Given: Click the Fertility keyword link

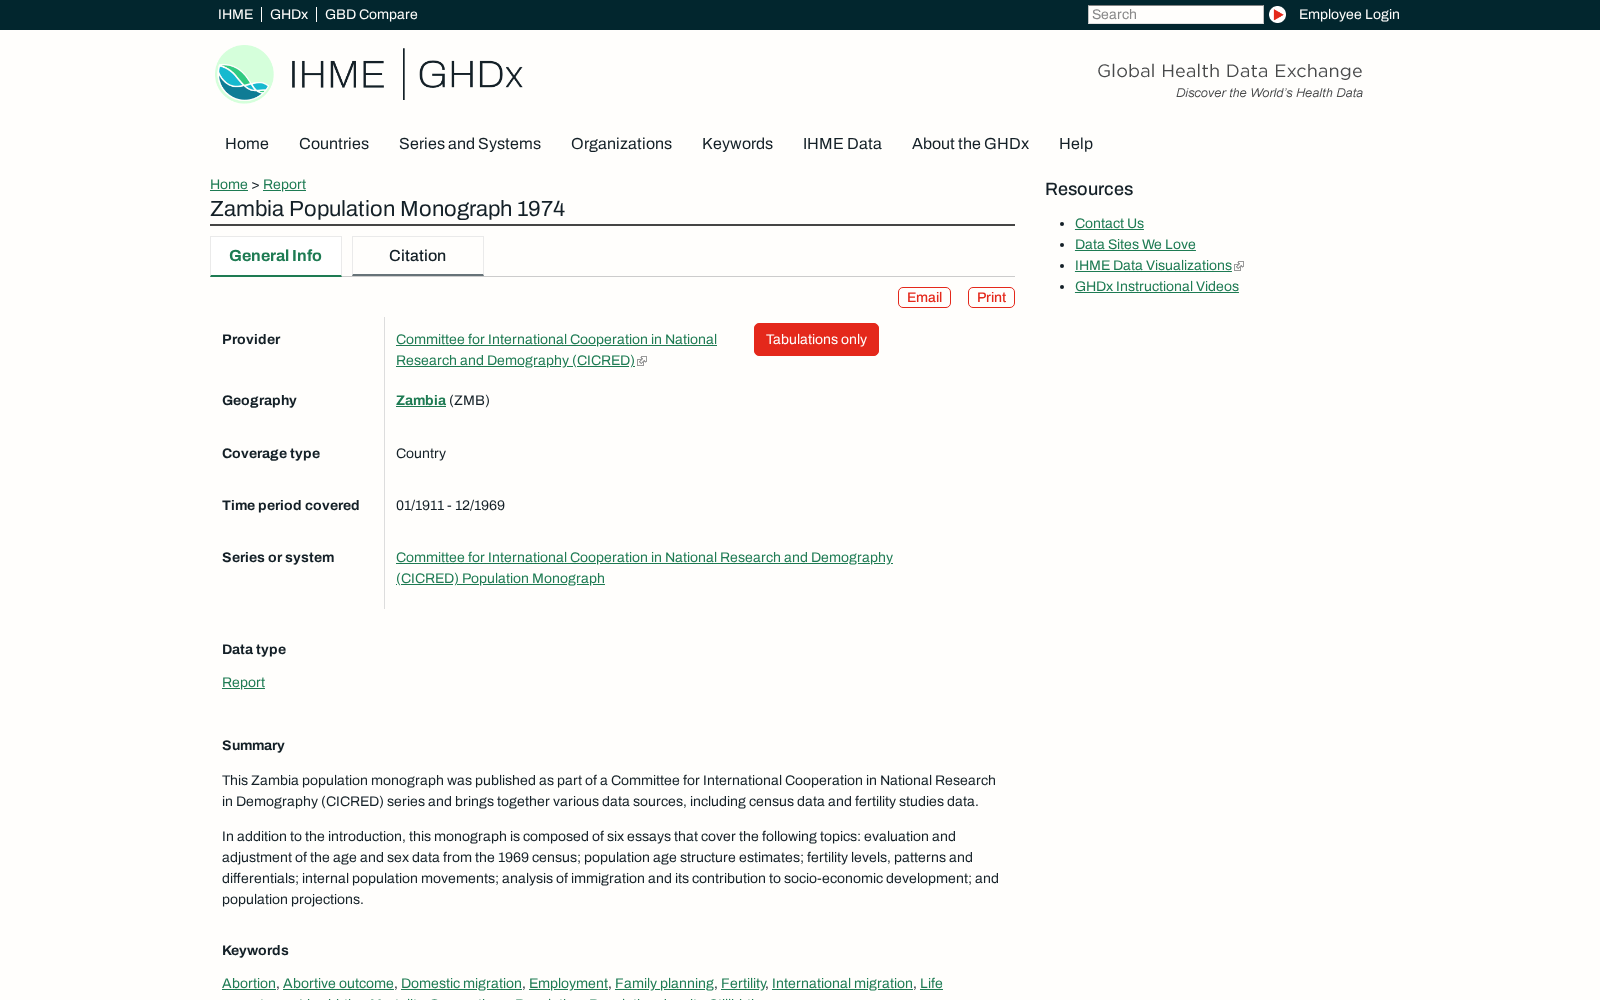Looking at the screenshot, I should click(743, 983).
